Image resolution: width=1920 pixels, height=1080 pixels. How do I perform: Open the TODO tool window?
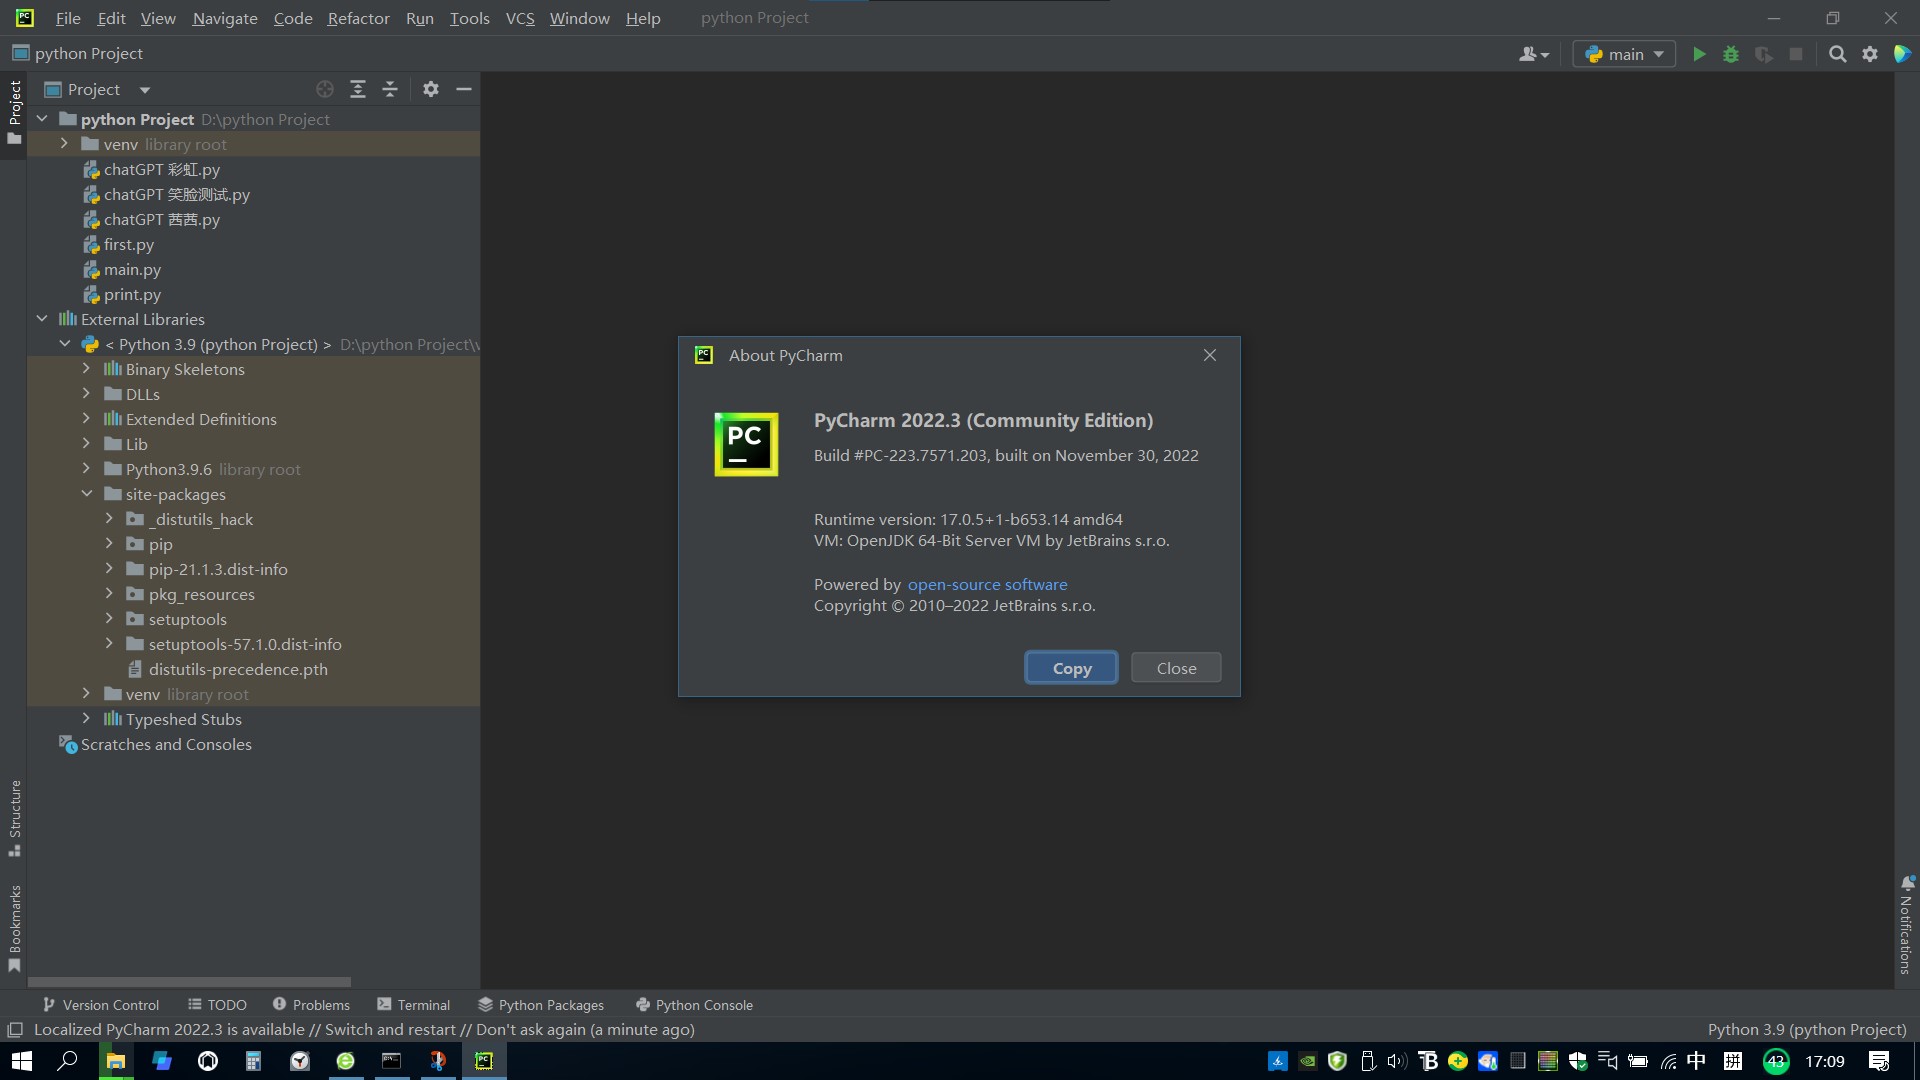tap(217, 1005)
